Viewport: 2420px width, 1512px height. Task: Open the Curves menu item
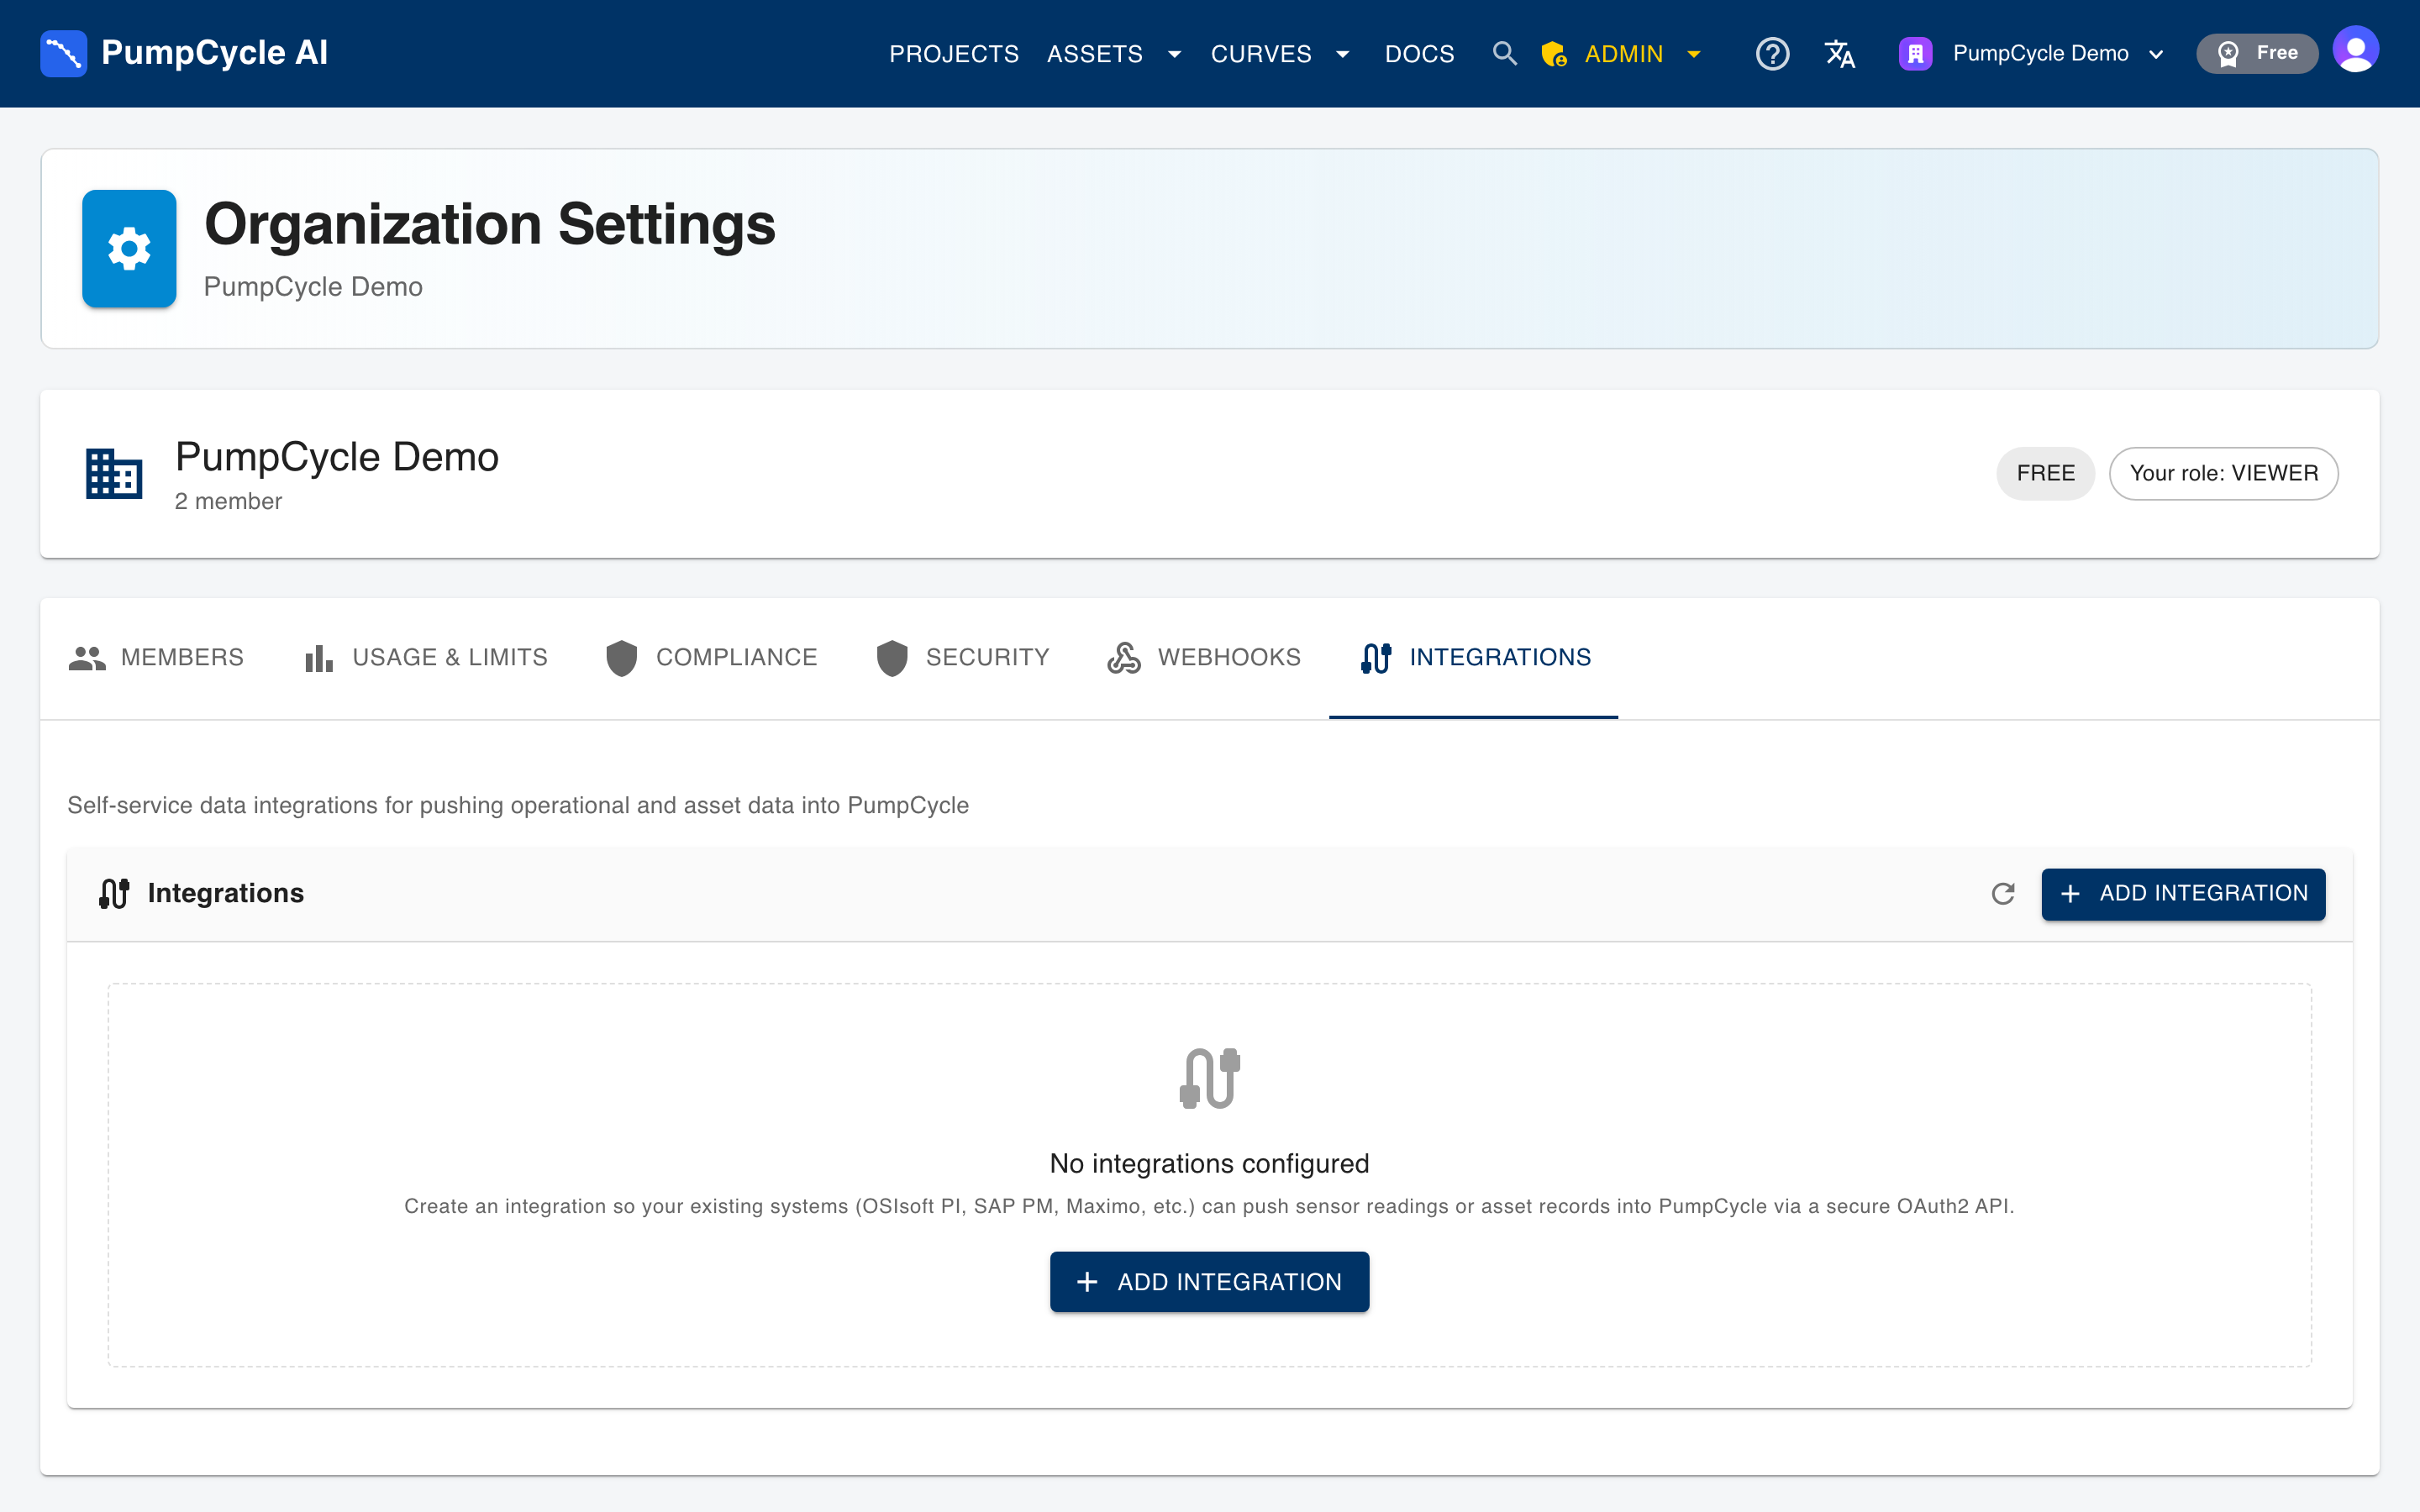pyautogui.click(x=1261, y=54)
